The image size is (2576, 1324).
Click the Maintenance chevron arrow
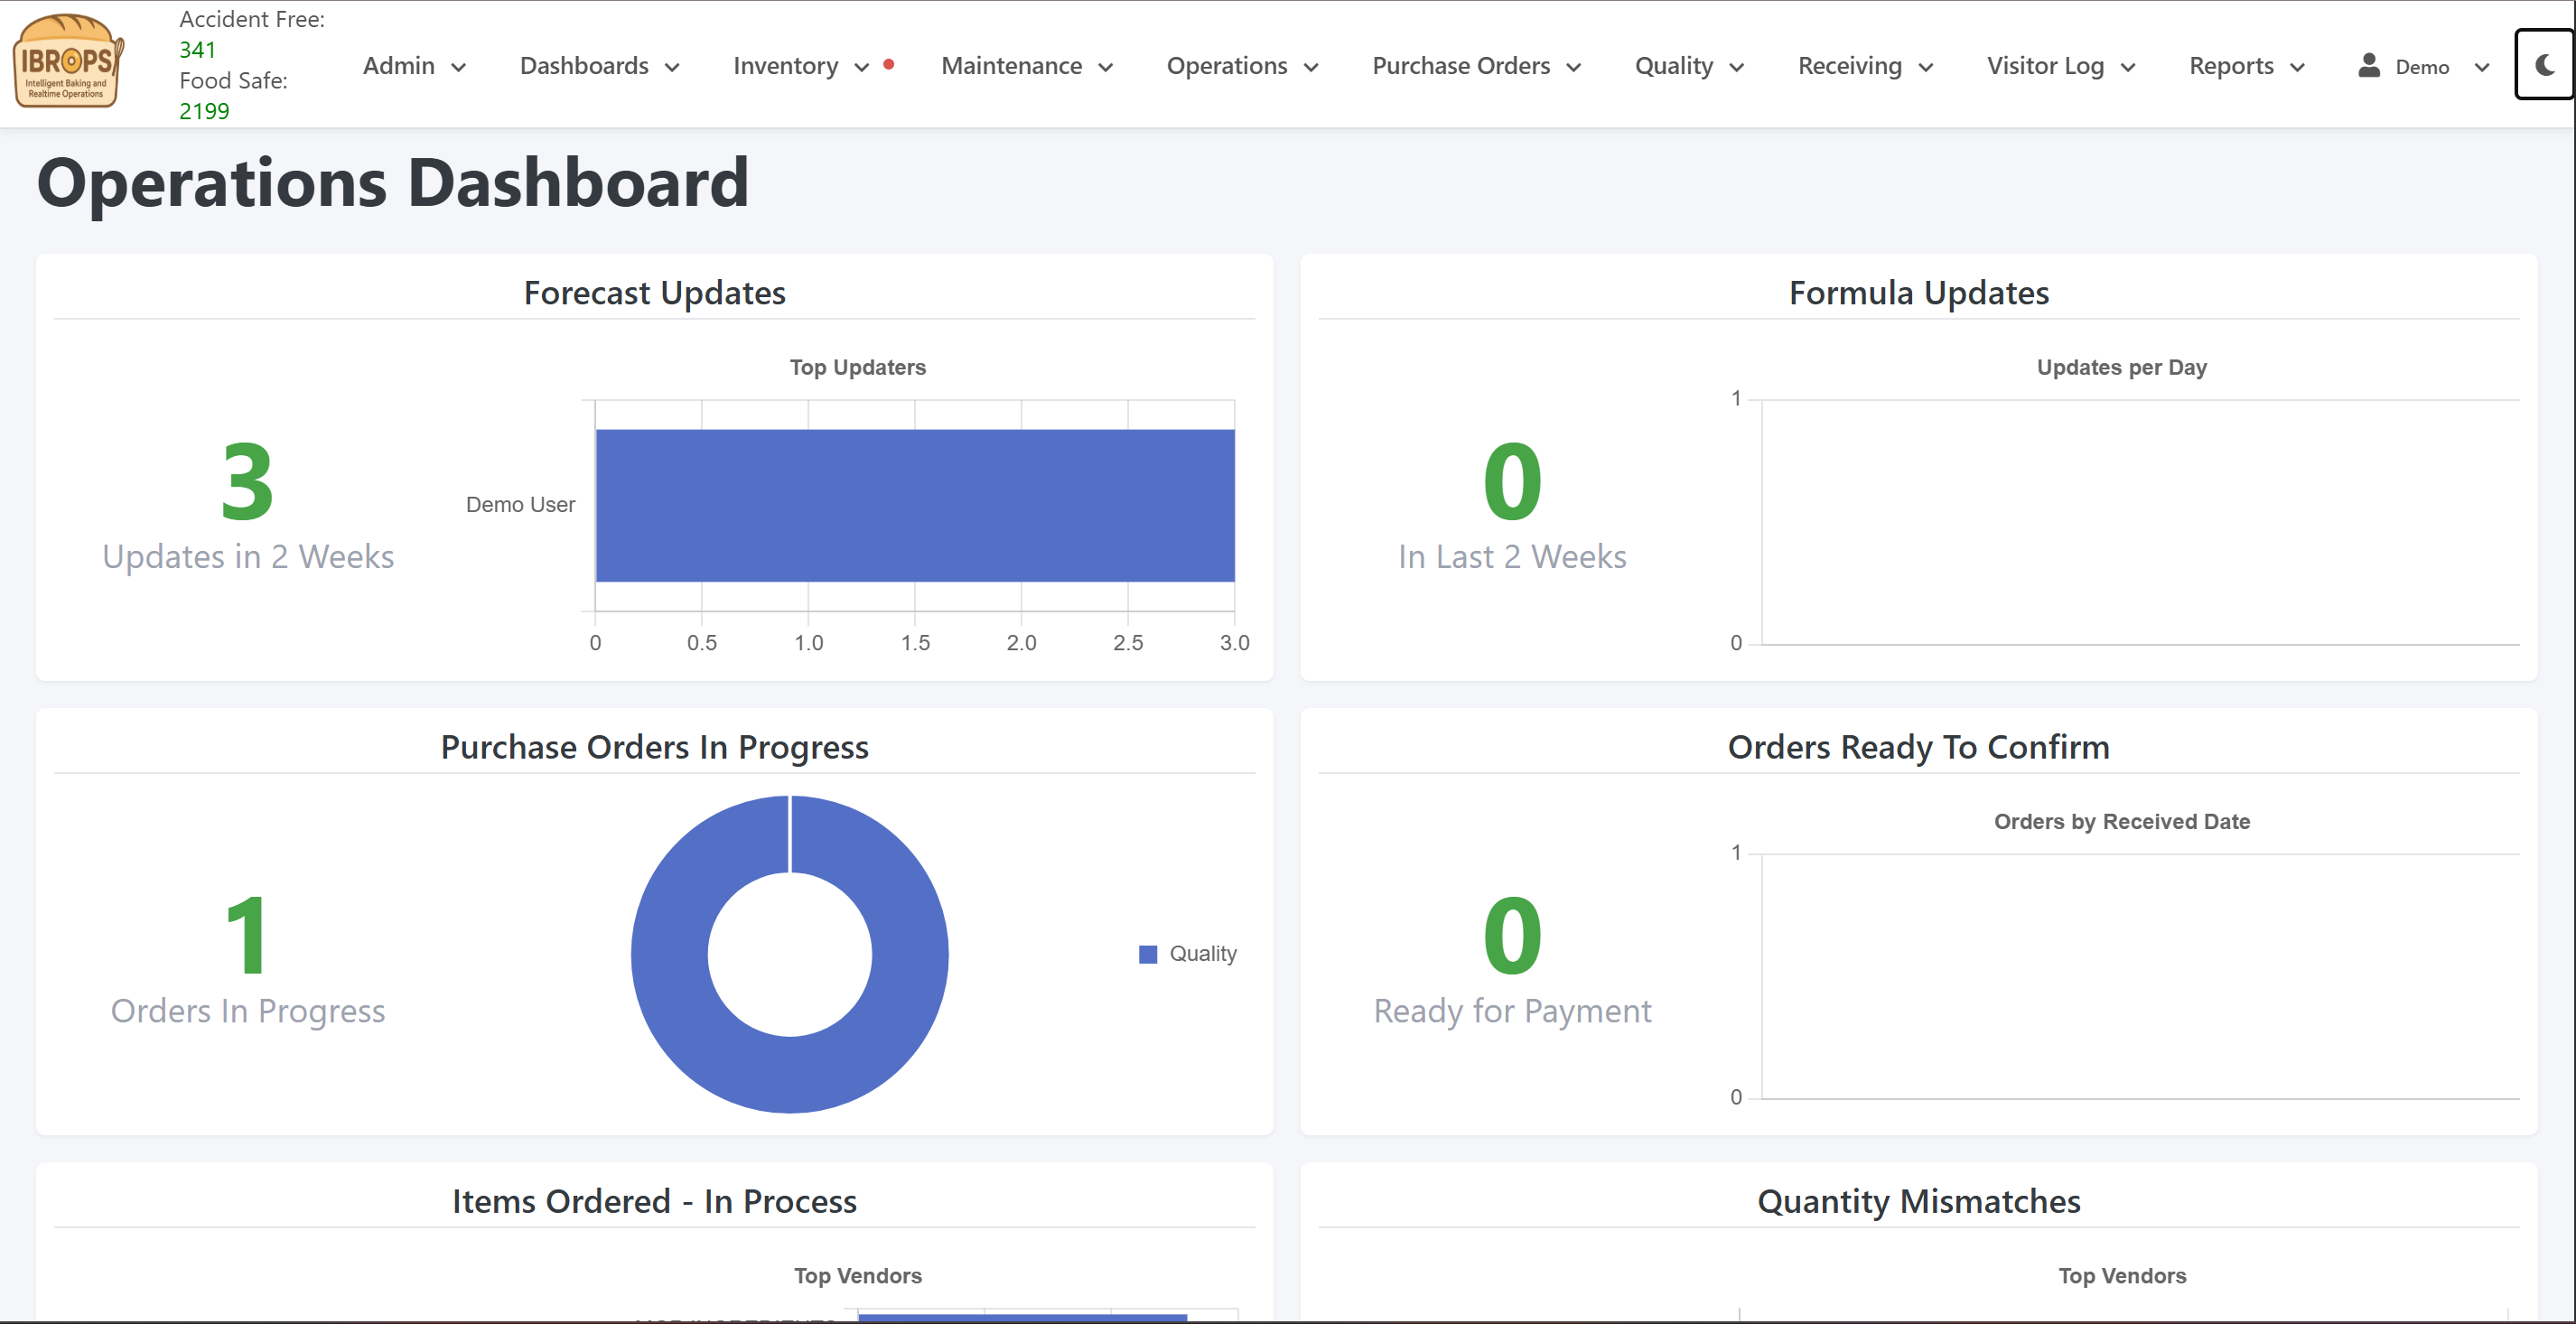coord(1105,67)
